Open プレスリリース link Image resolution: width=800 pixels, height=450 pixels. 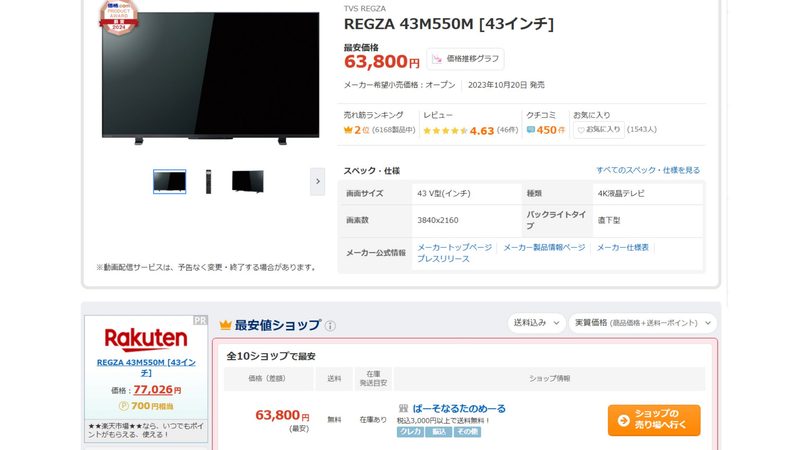pyautogui.click(x=443, y=259)
